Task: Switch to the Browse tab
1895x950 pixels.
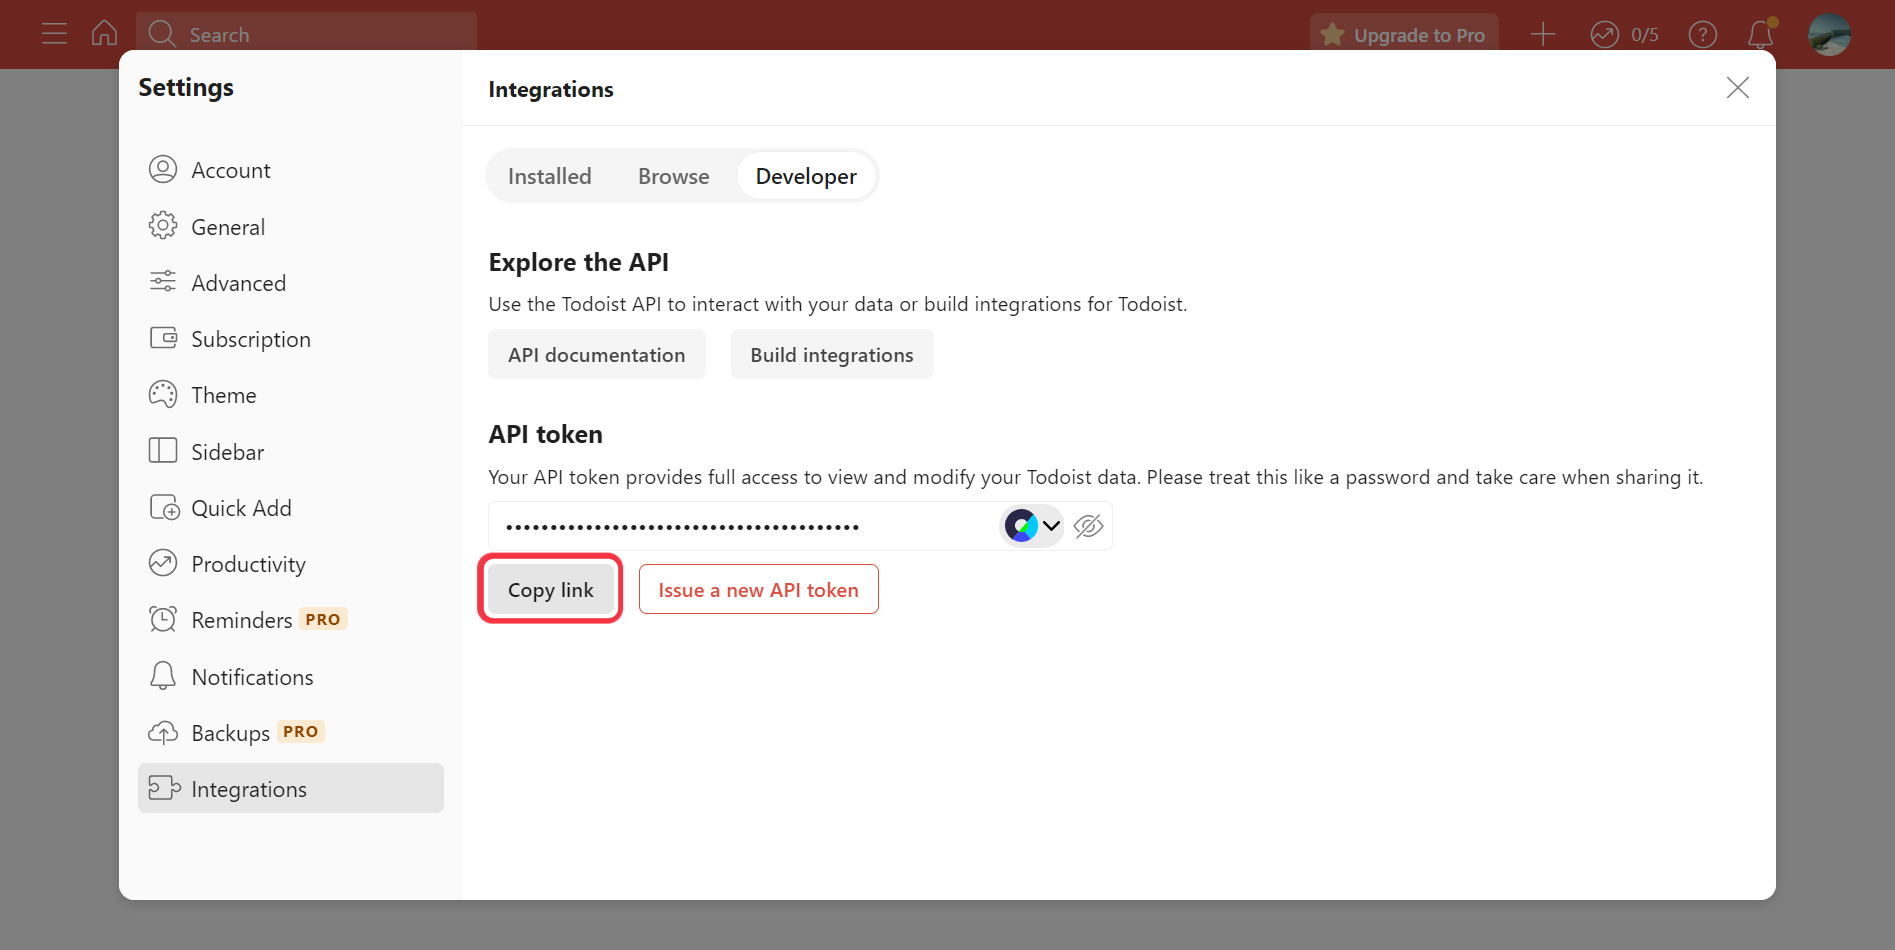Action: click(673, 175)
